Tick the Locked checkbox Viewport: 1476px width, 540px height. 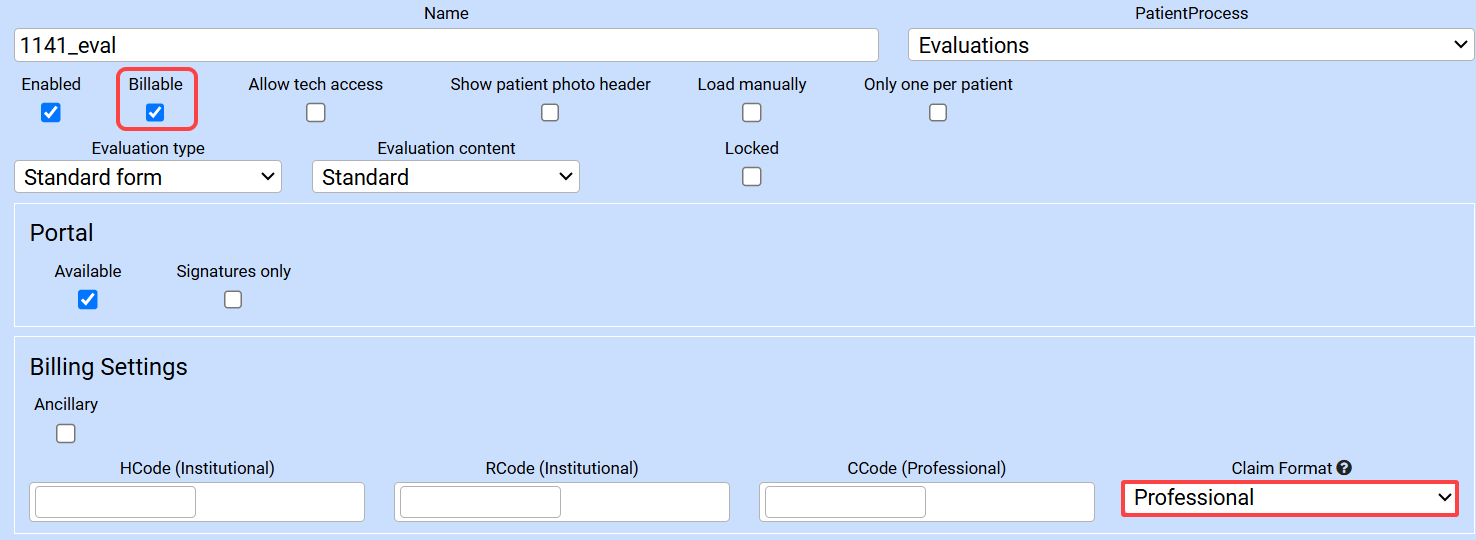(752, 177)
